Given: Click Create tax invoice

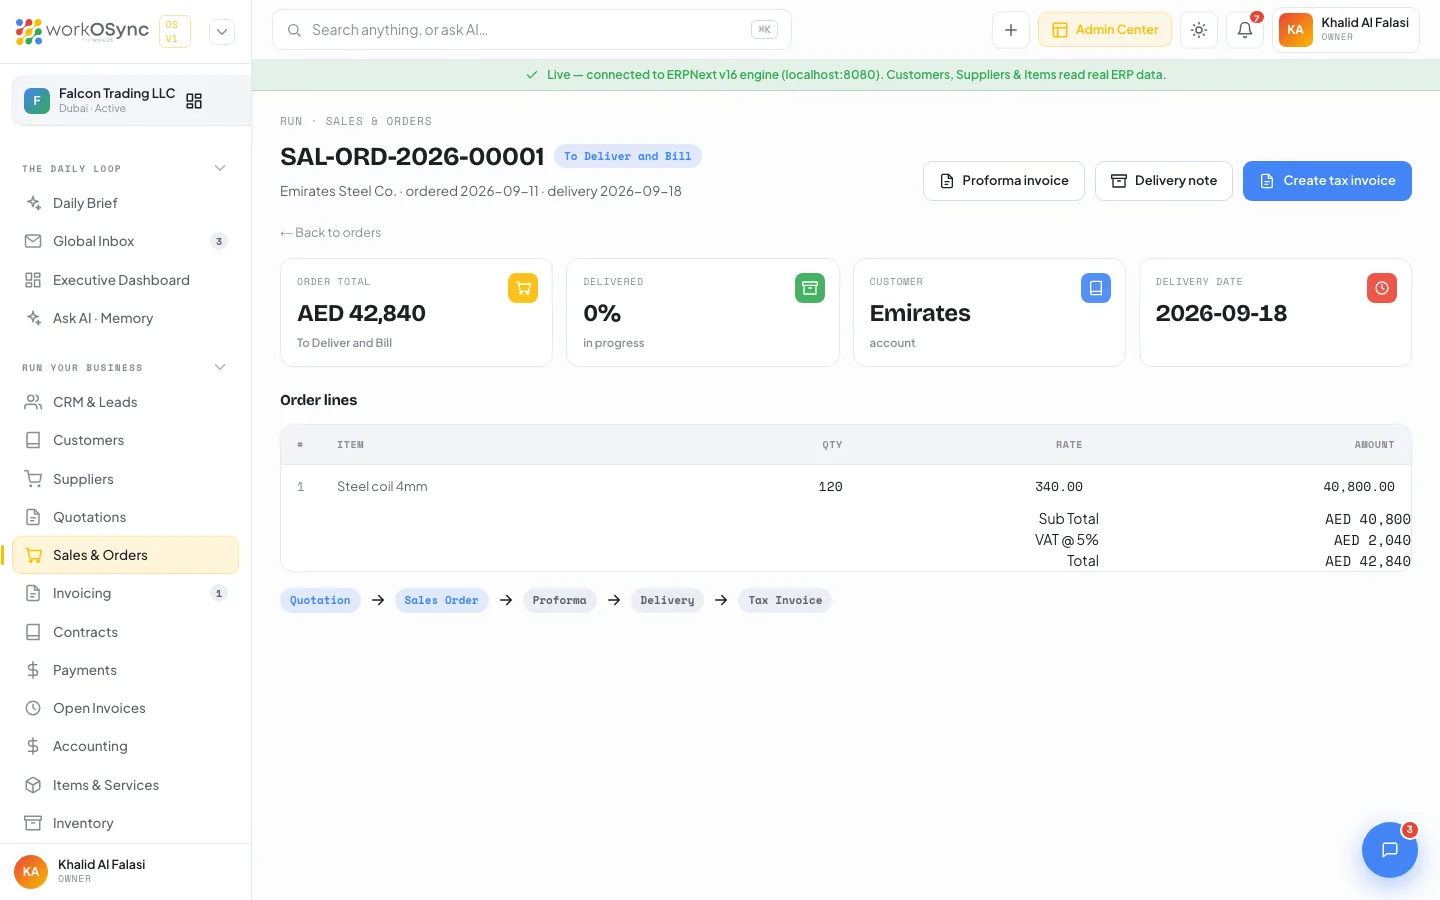Looking at the screenshot, I should [x=1327, y=181].
